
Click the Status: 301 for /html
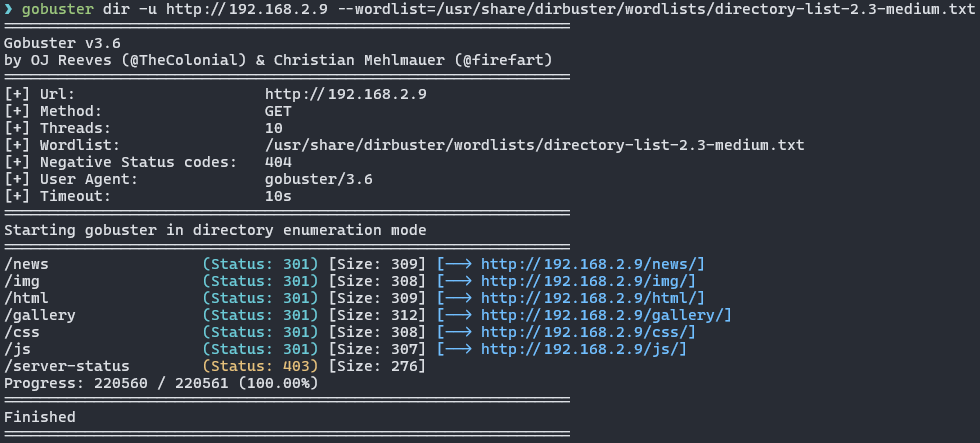(x=261, y=298)
